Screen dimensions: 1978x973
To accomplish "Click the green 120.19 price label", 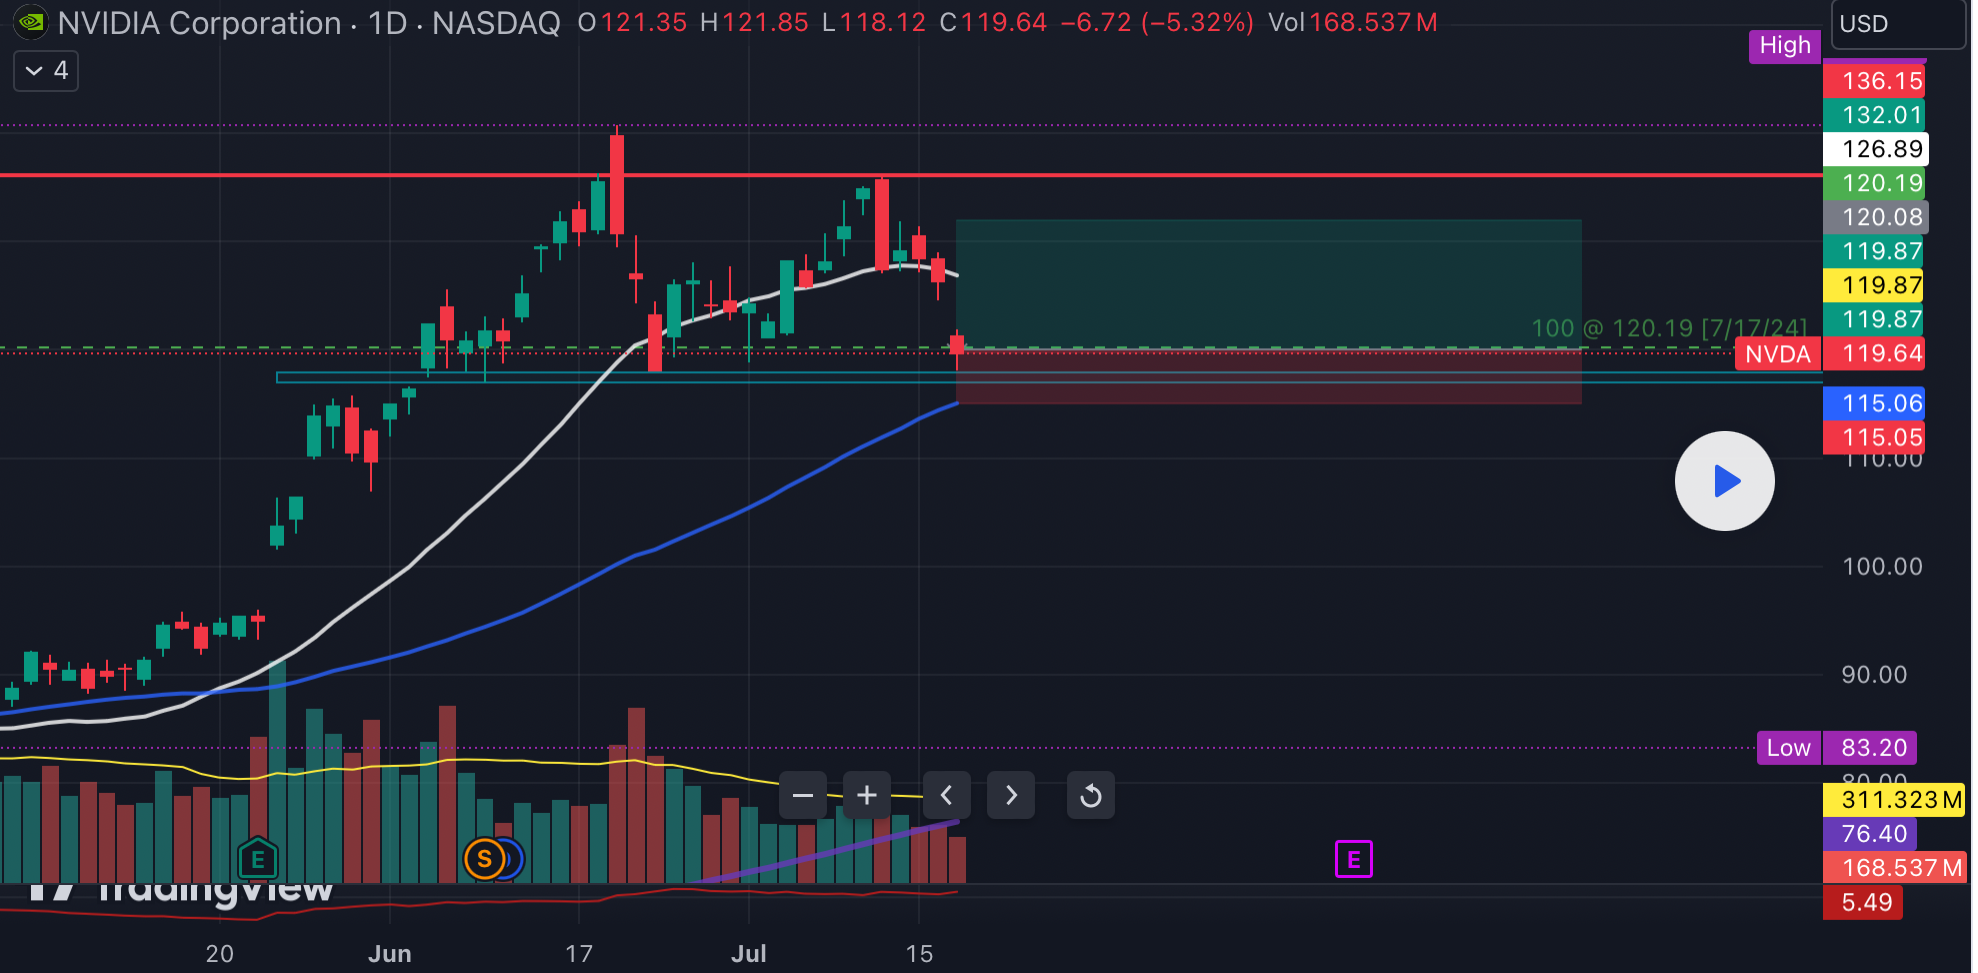I will (1875, 183).
